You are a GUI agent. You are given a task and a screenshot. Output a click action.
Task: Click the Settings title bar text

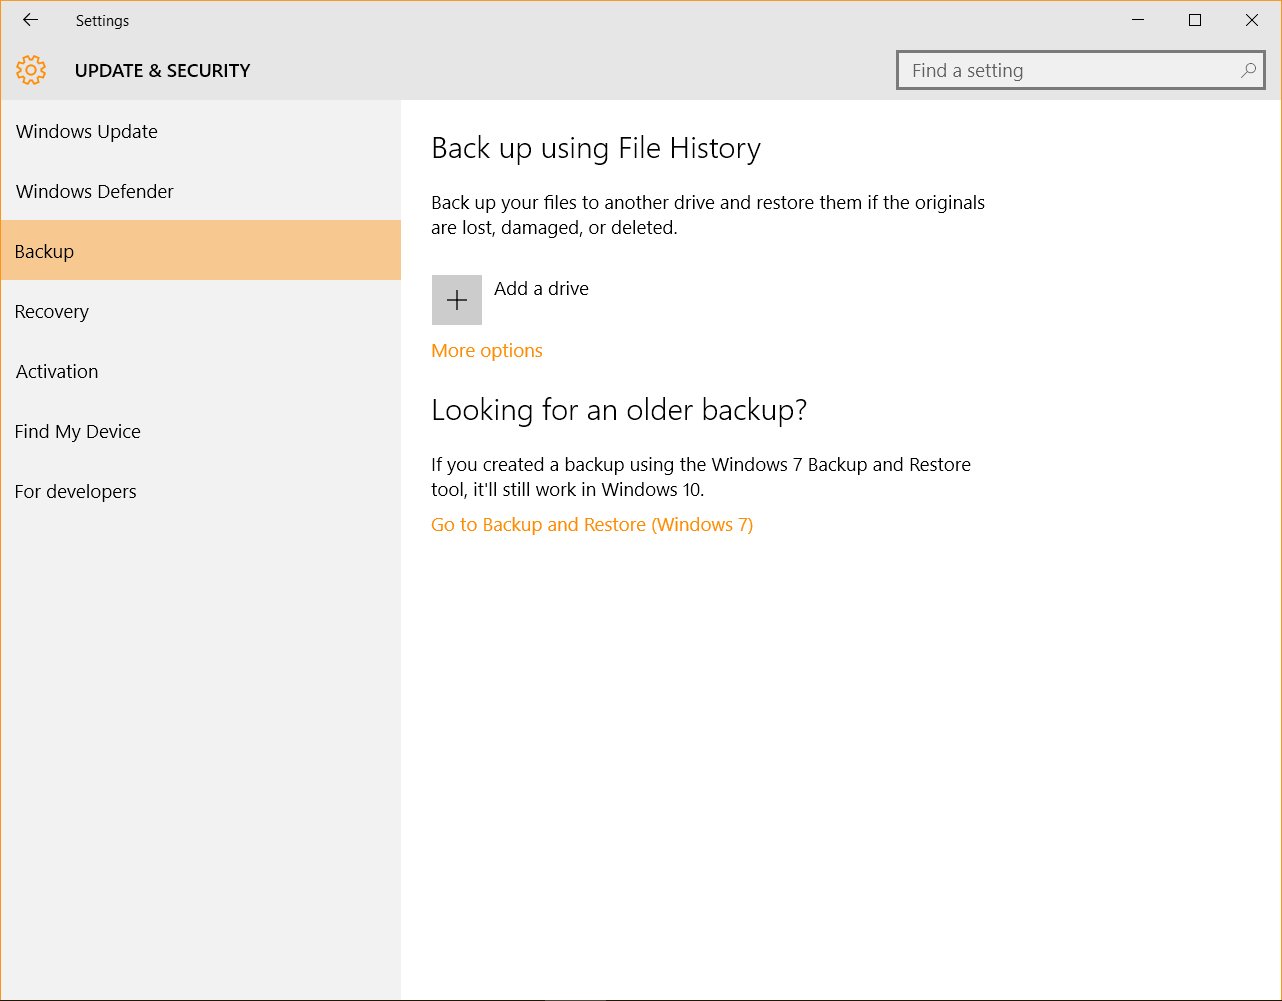click(102, 20)
